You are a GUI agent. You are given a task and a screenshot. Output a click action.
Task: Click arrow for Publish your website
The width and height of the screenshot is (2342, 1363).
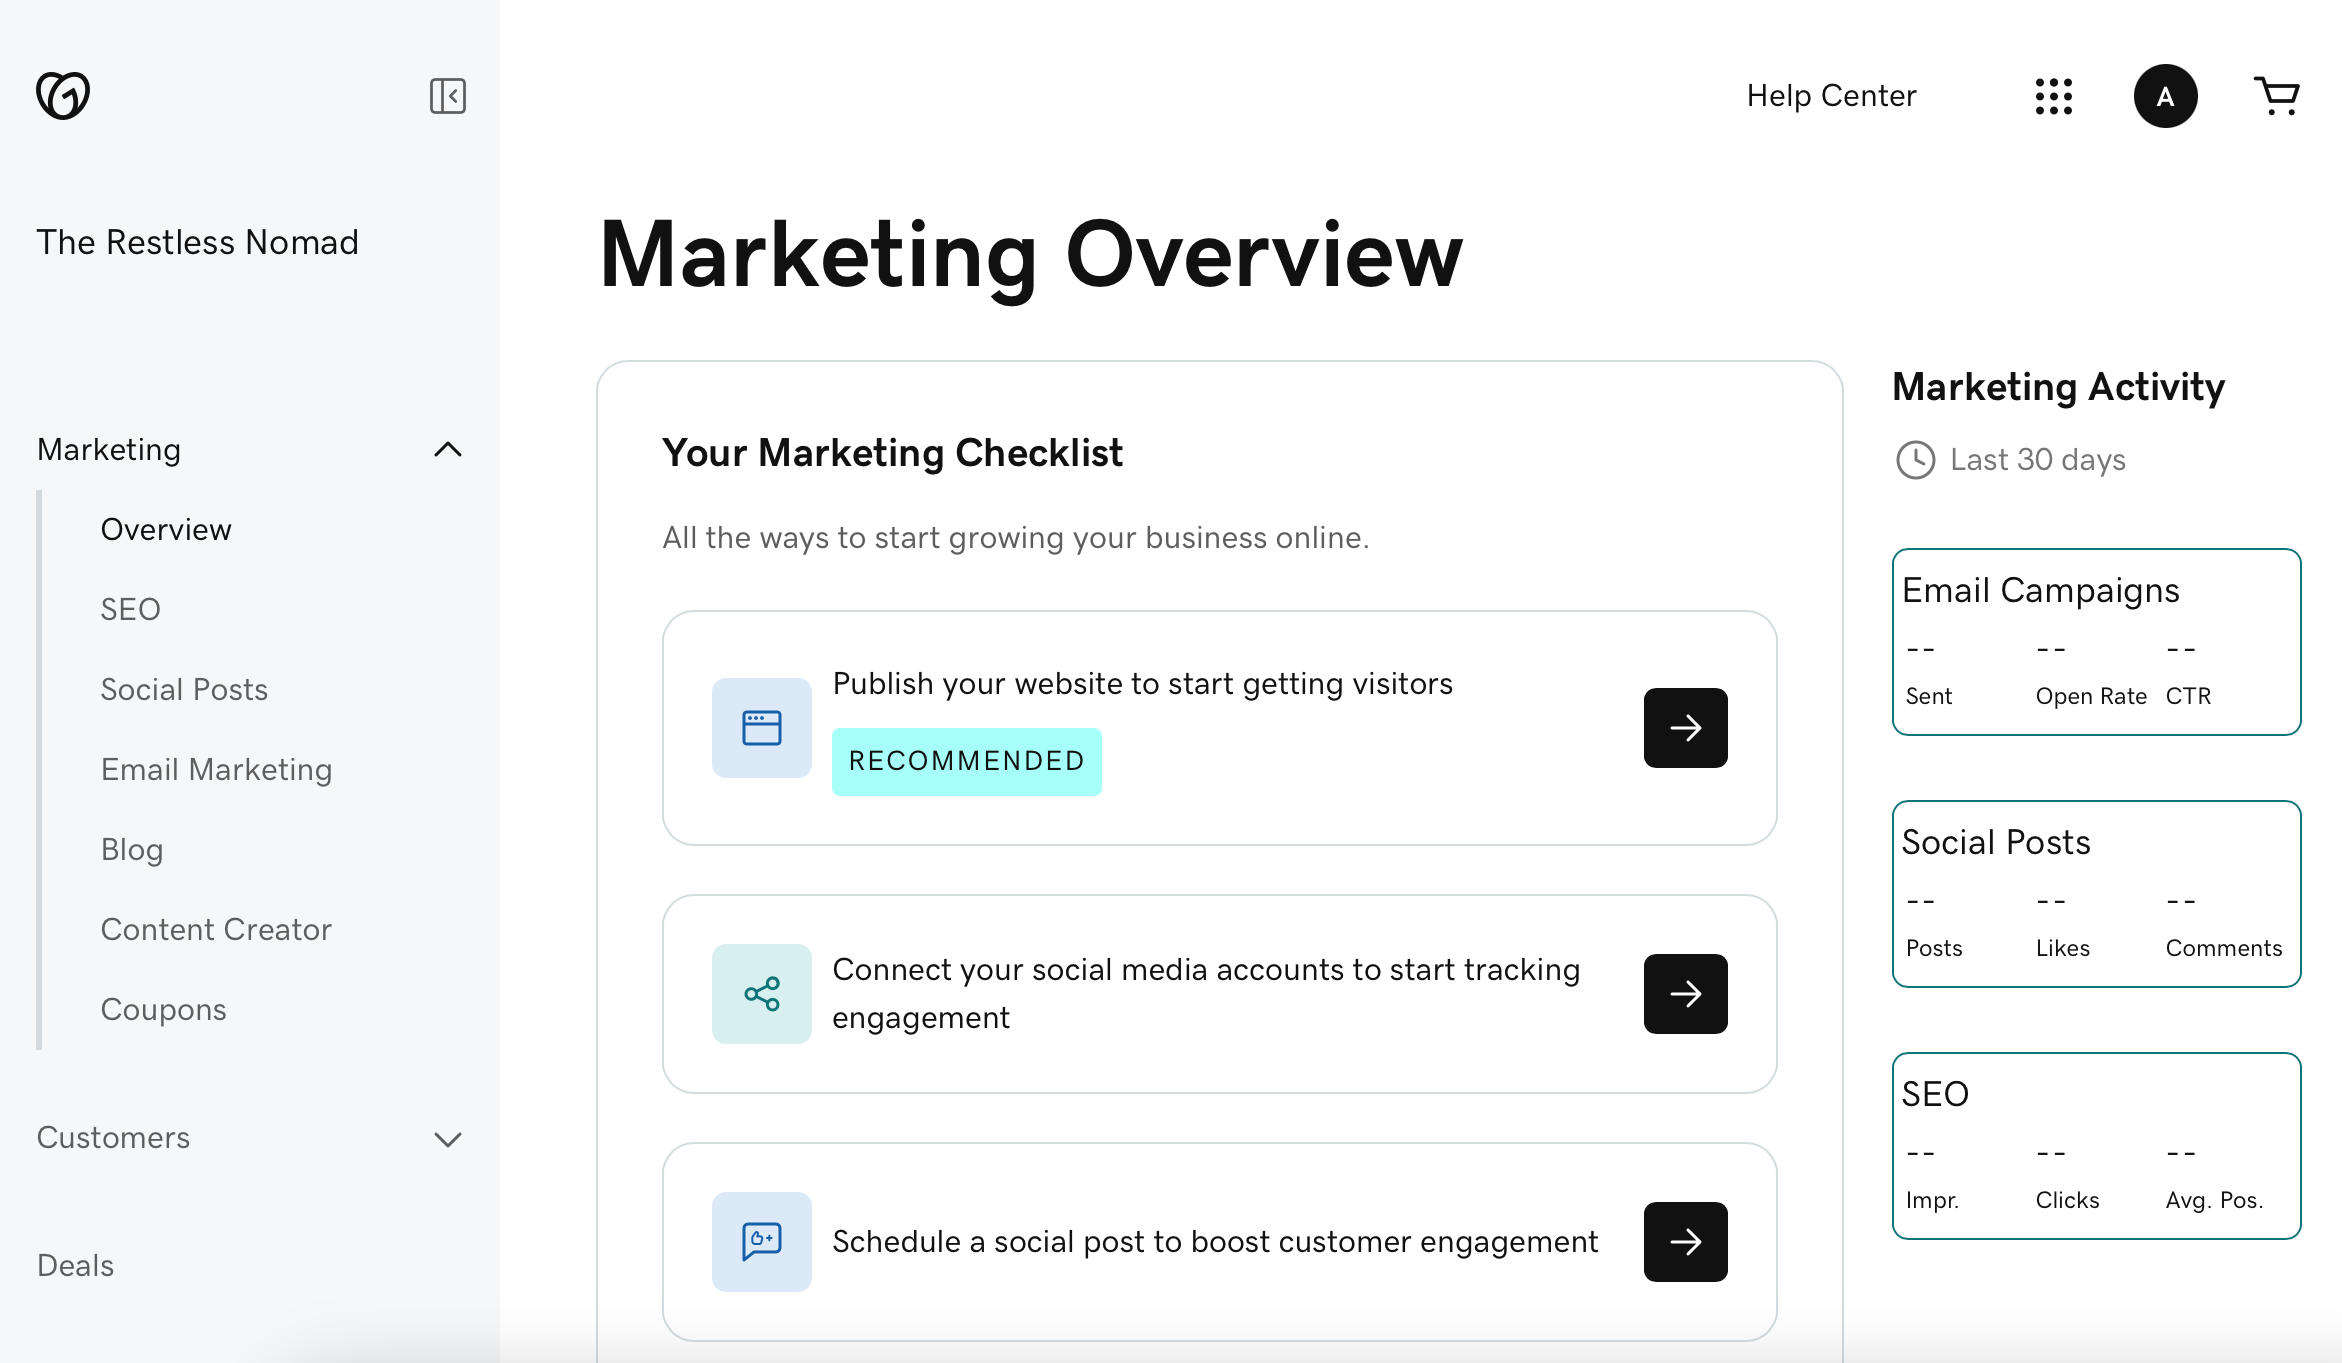pos(1685,728)
